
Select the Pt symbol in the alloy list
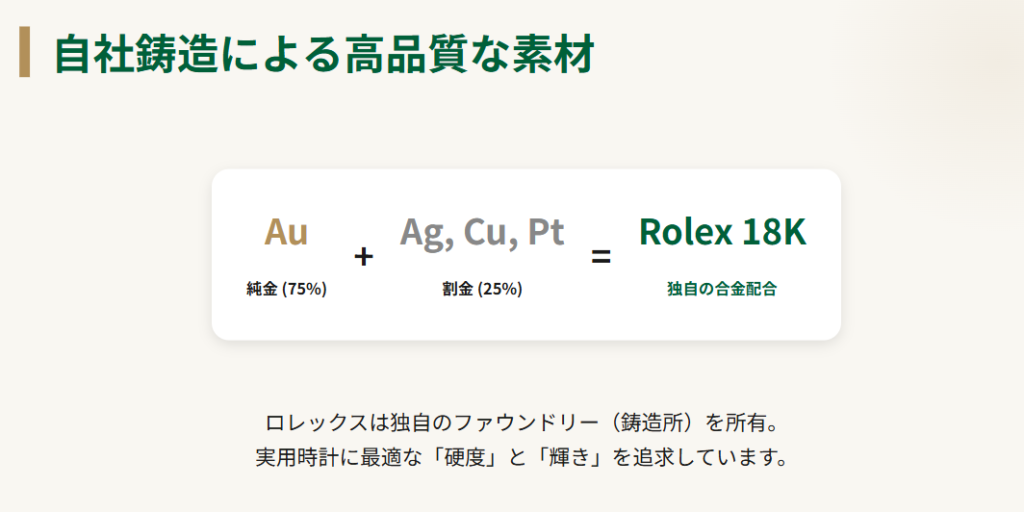[x=546, y=232]
